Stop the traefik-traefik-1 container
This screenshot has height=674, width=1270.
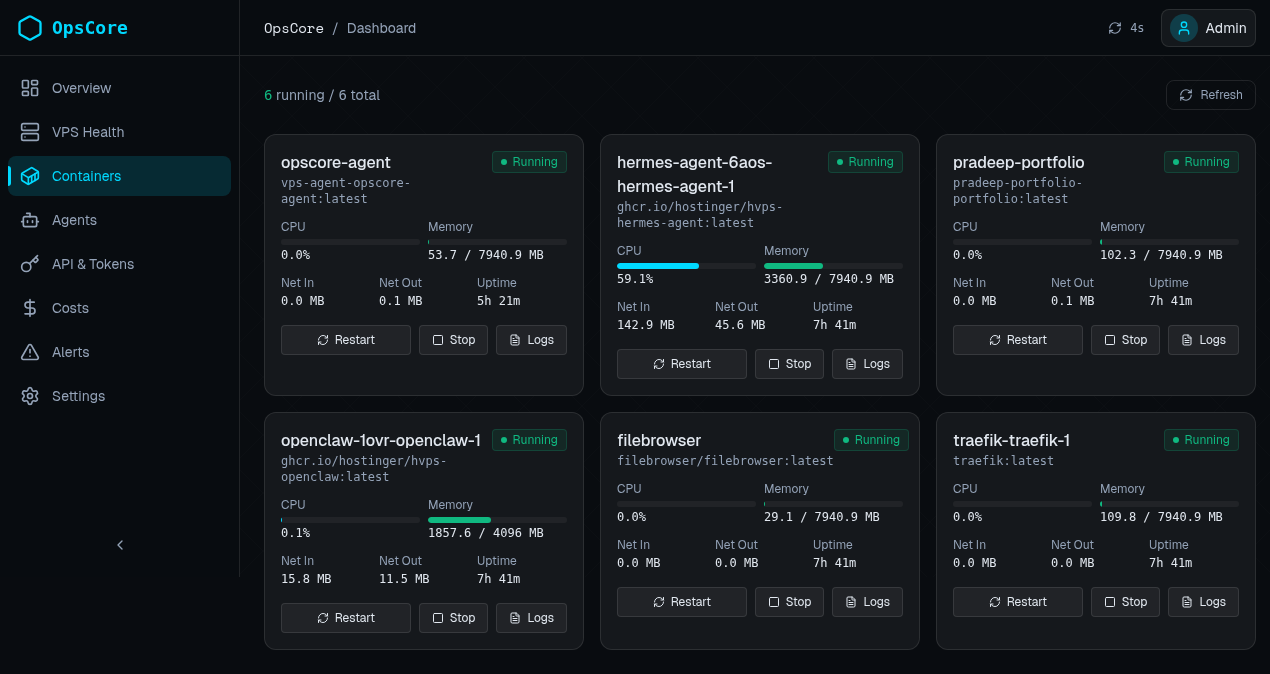click(x=1126, y=602)
